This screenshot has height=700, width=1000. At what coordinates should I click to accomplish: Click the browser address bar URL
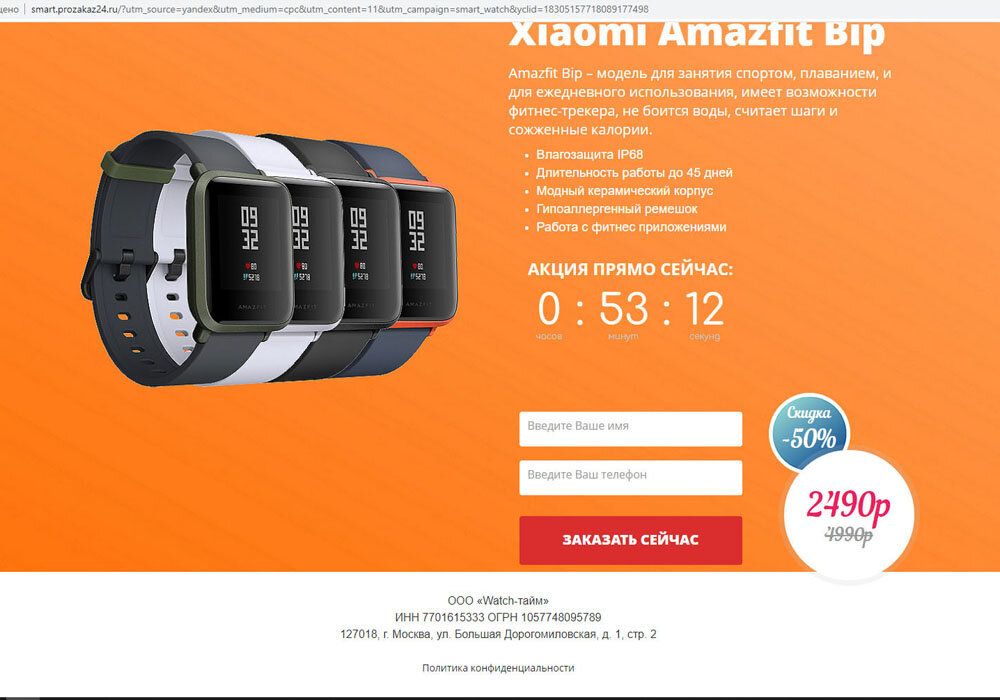click(340, 9)
